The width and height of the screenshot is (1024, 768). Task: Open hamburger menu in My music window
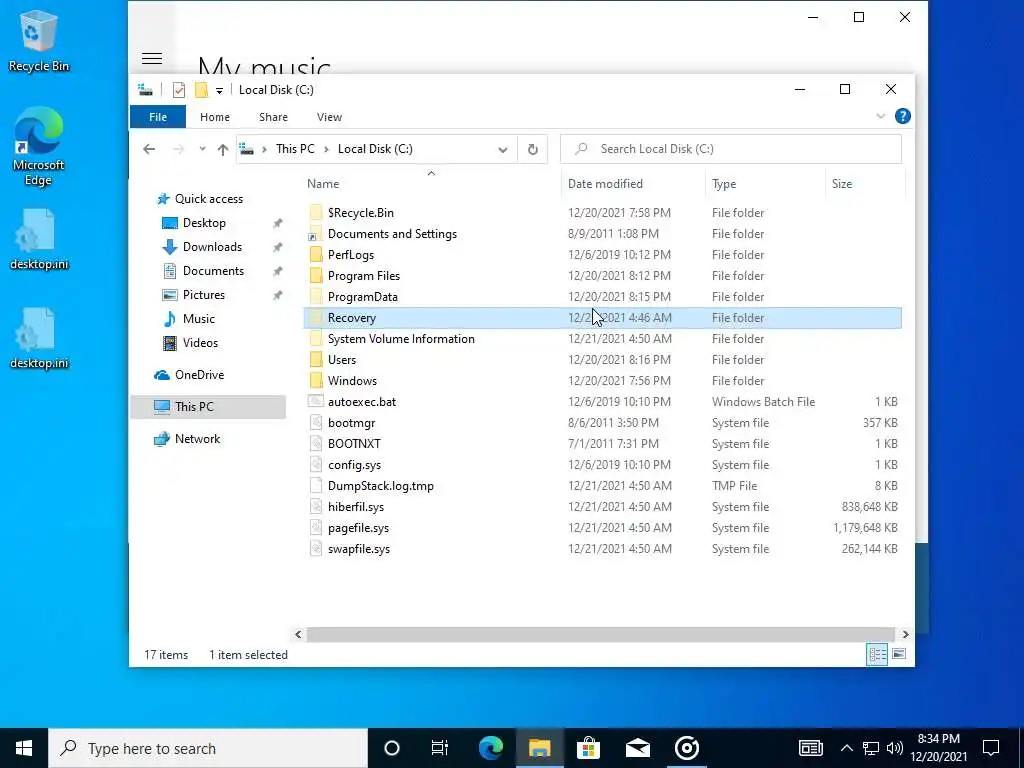(x=152, y=59)
